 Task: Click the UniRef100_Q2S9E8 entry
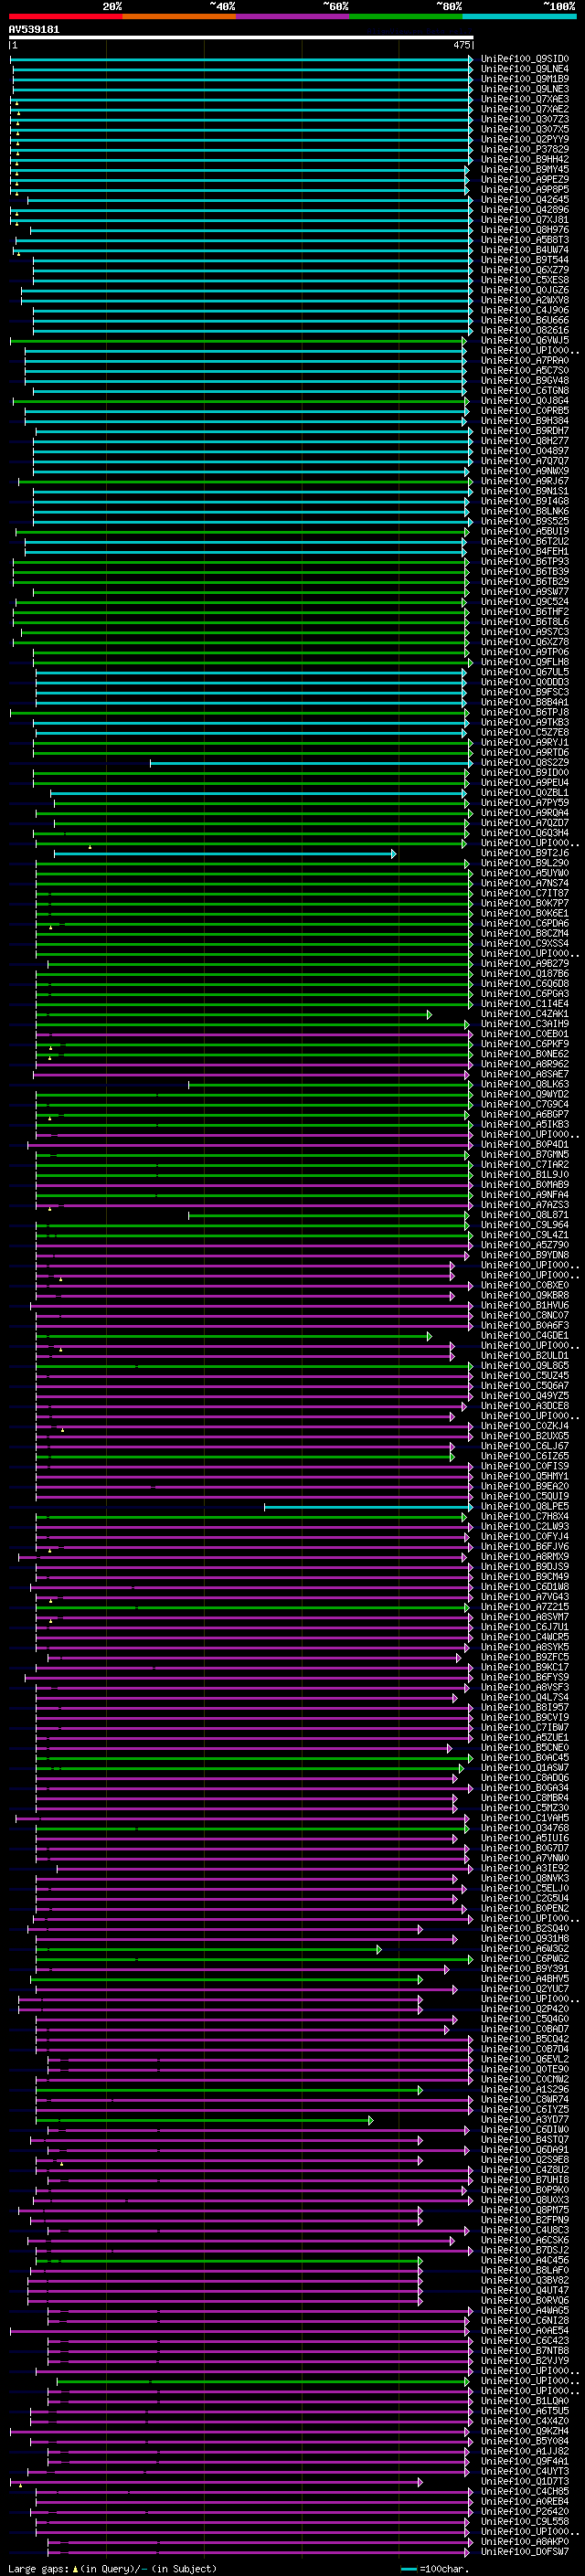[x=525, y=2159]
